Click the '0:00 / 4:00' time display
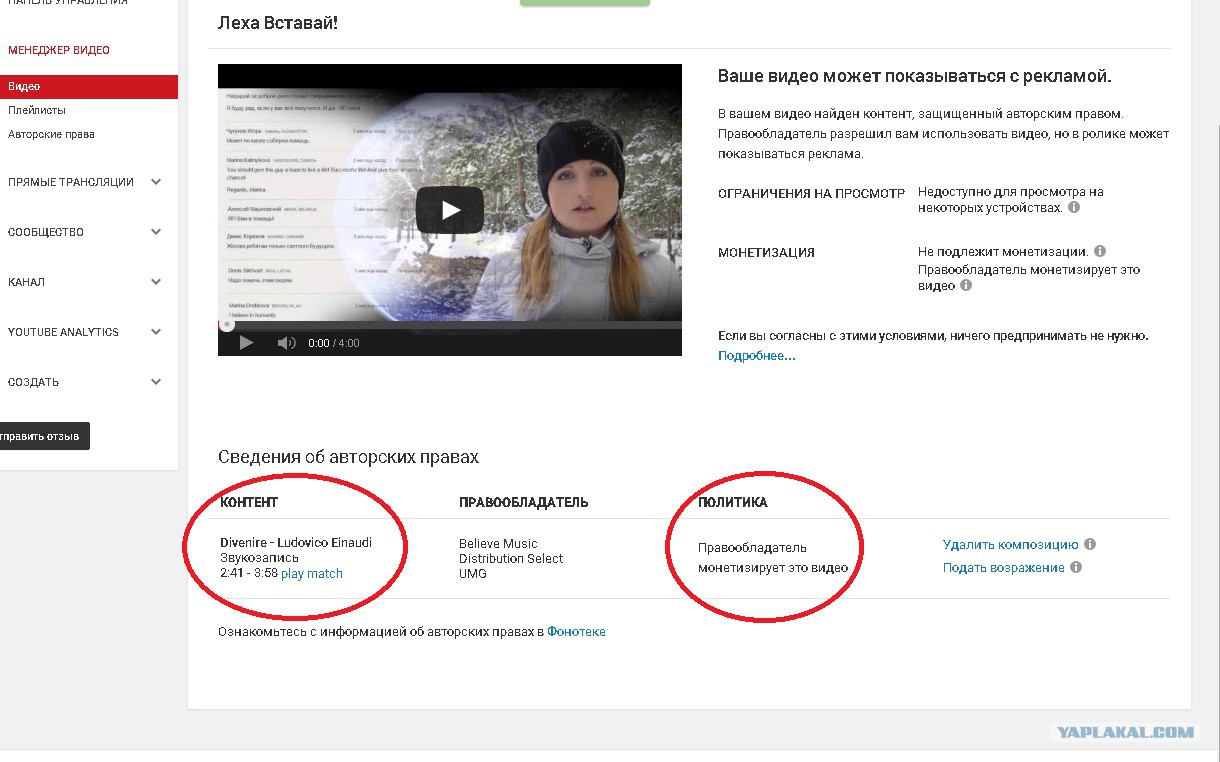1220x762 pixels. coord(334,343)
